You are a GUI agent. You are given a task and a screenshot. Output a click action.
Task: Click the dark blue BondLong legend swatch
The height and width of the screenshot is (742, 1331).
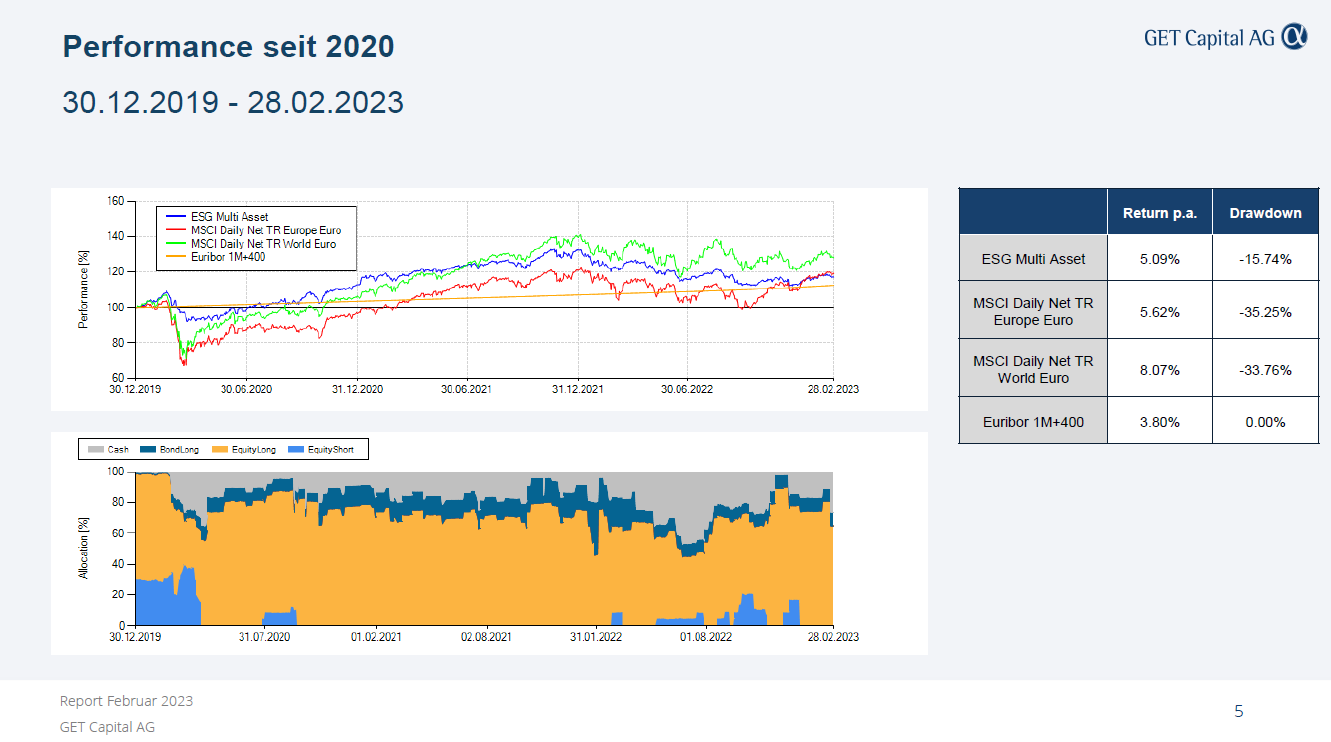pyautogui.click(x=147, y=450)
